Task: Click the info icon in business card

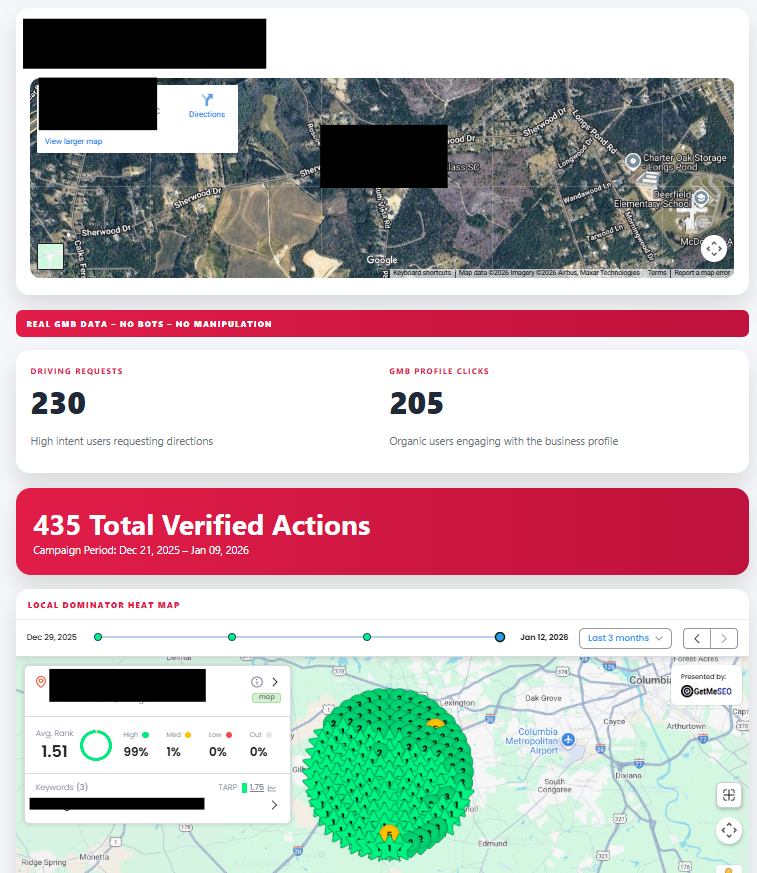Action: [257, 682]
